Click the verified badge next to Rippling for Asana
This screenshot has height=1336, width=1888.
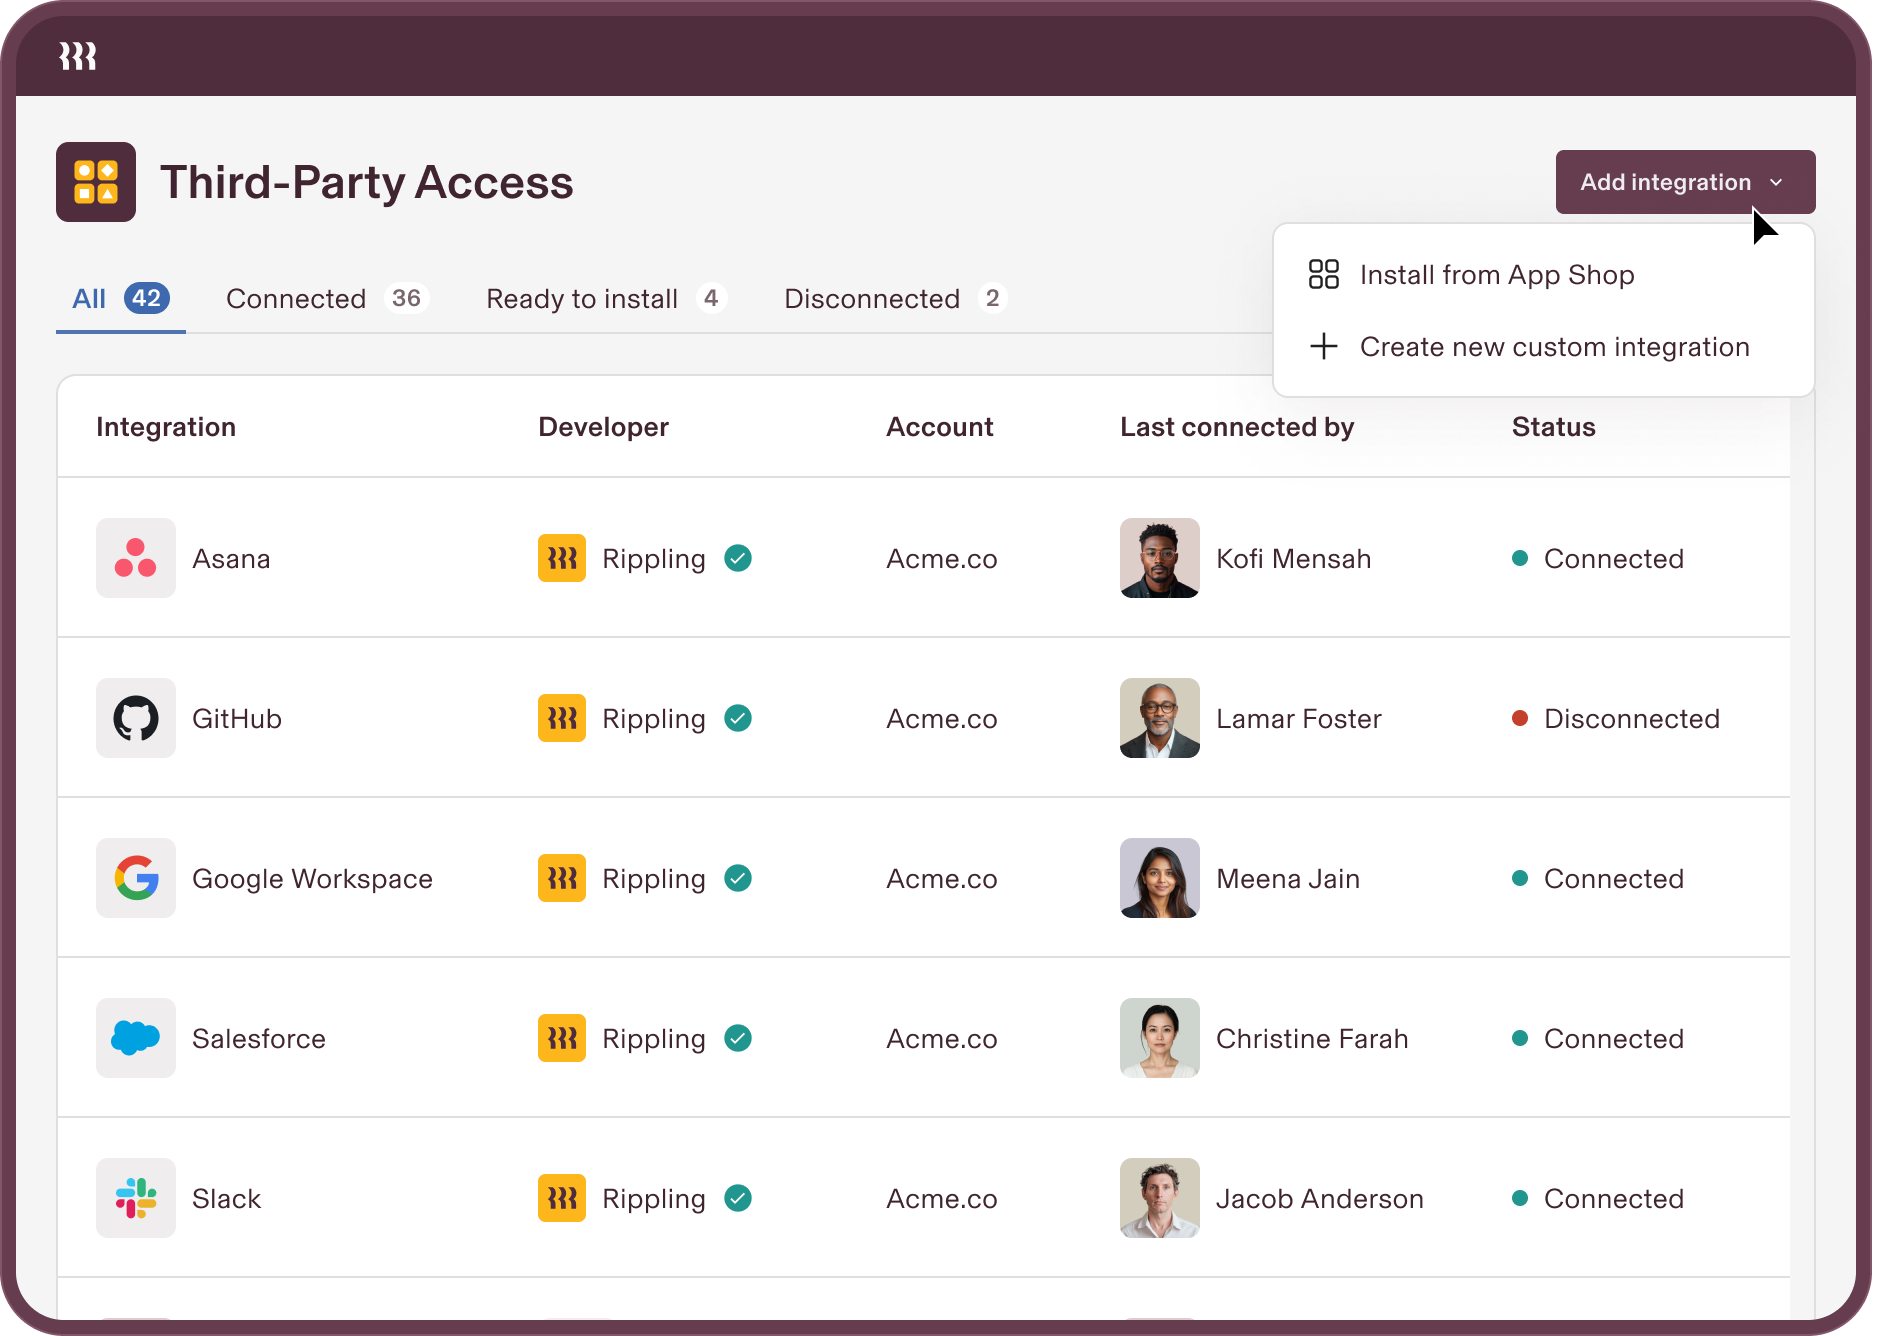pyautogui.click(x=738, y=558)
